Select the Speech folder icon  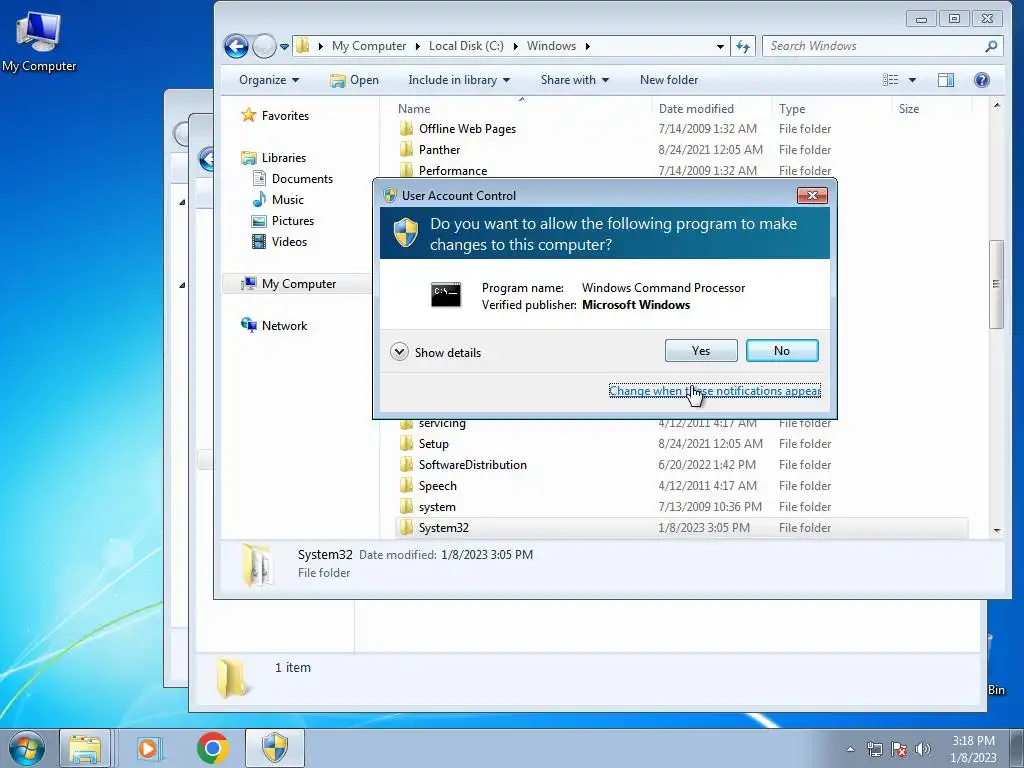406,485
